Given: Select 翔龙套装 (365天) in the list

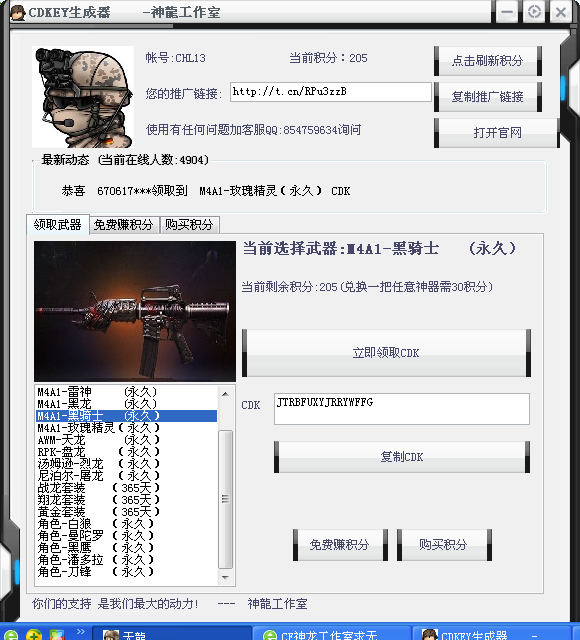Looking at the screenshot, I should pos(127,500).
